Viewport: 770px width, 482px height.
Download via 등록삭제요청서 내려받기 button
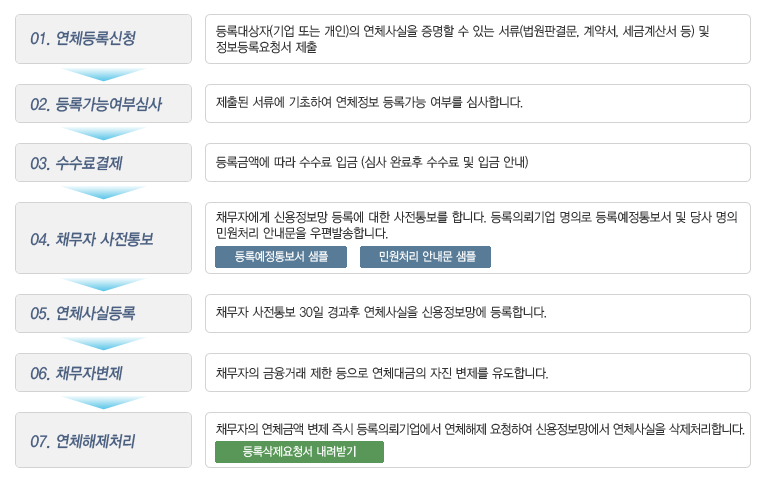coord(299,452)
